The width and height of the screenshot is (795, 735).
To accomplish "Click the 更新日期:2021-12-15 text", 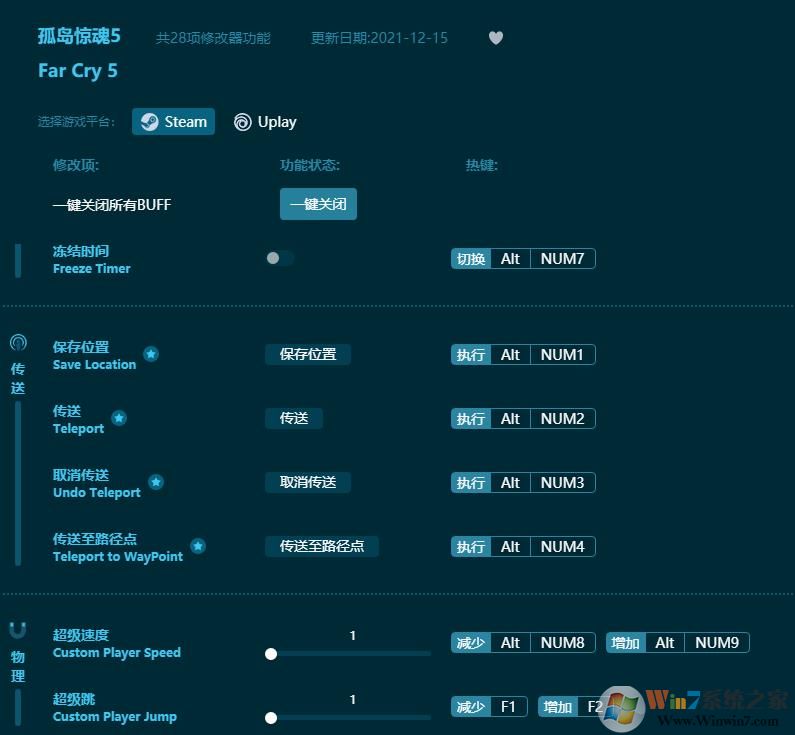I will [379, 38].
